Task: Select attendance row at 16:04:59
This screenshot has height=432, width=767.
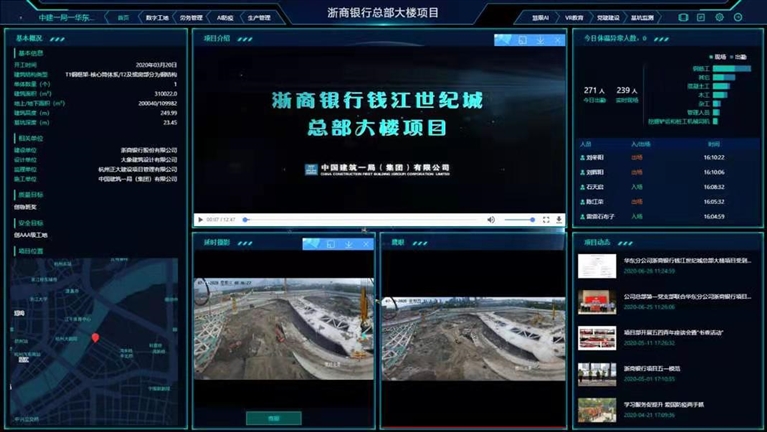Action: click(x=669, y=216)
